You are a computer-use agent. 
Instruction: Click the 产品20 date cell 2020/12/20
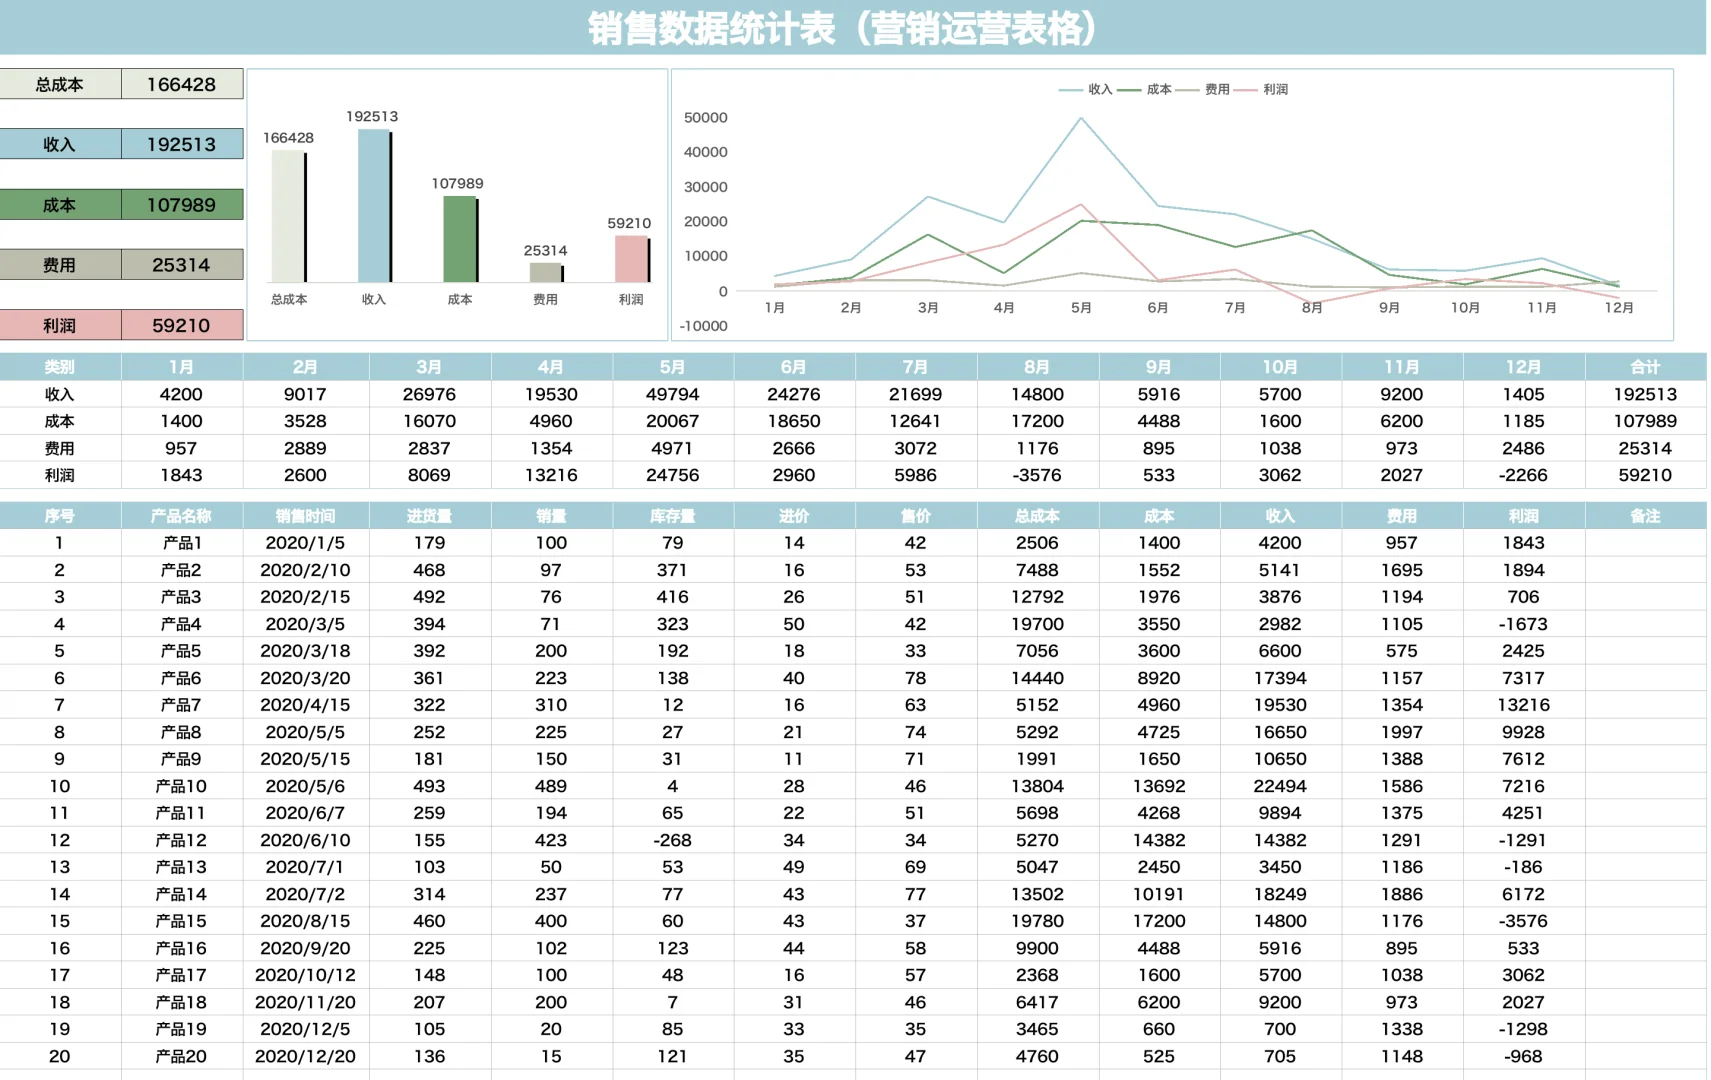click(x=306, y=1056)
